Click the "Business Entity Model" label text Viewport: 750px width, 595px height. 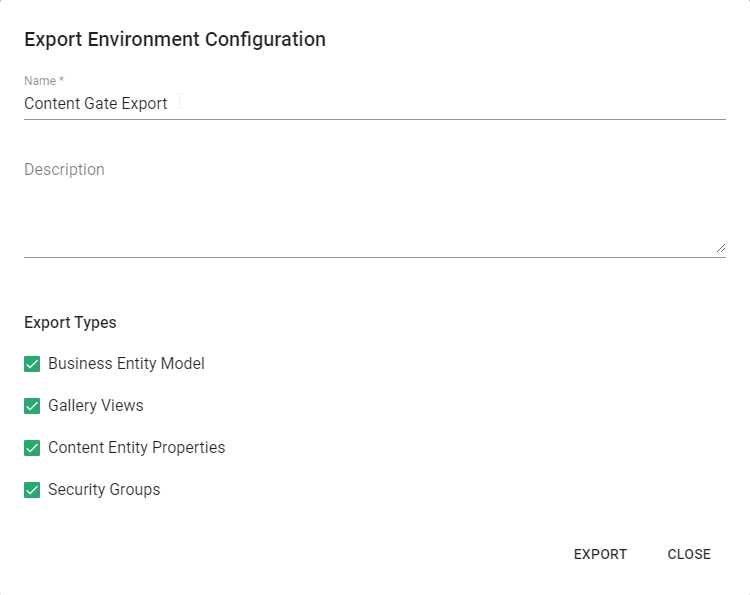click(126, 364)
